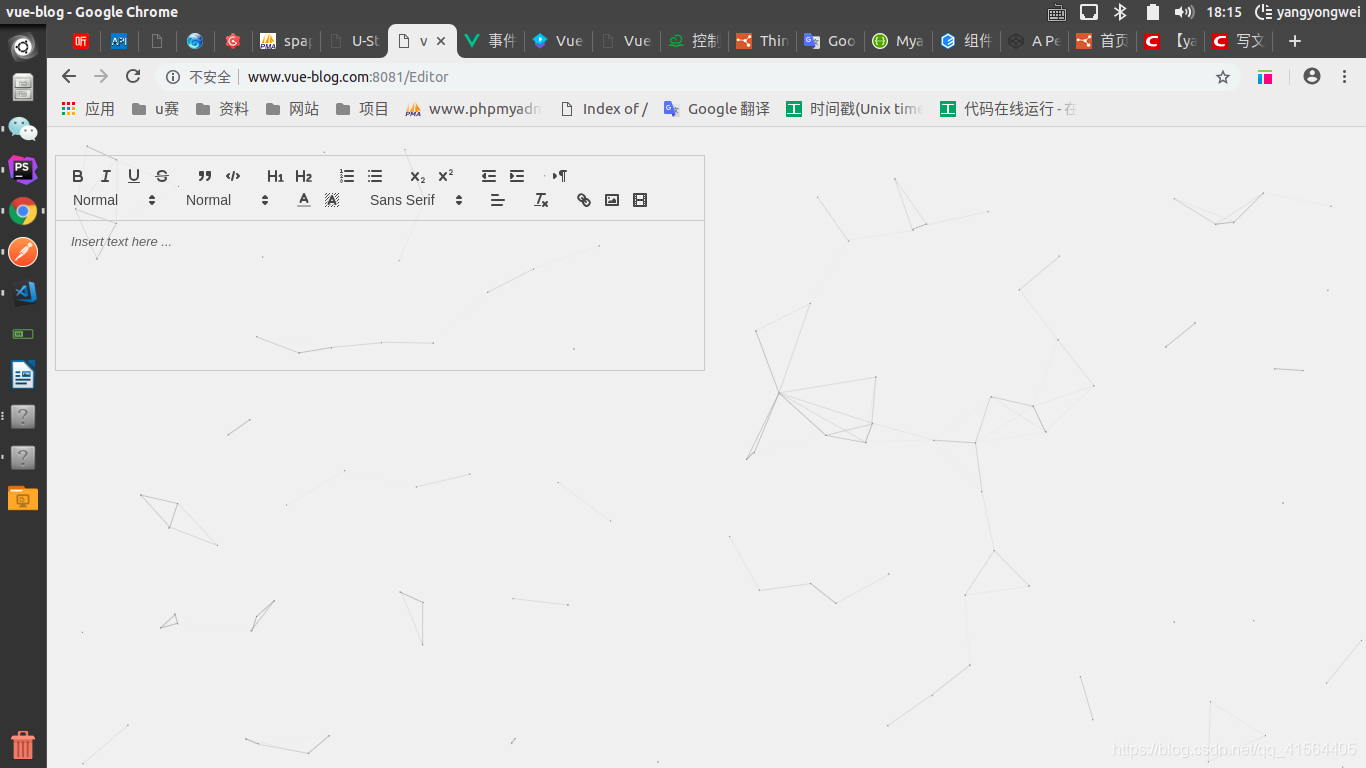Viewport: 1366px width, 768px height.
Task: Open the Google 翻译 bookmark
Action: [x=717, y=109]
